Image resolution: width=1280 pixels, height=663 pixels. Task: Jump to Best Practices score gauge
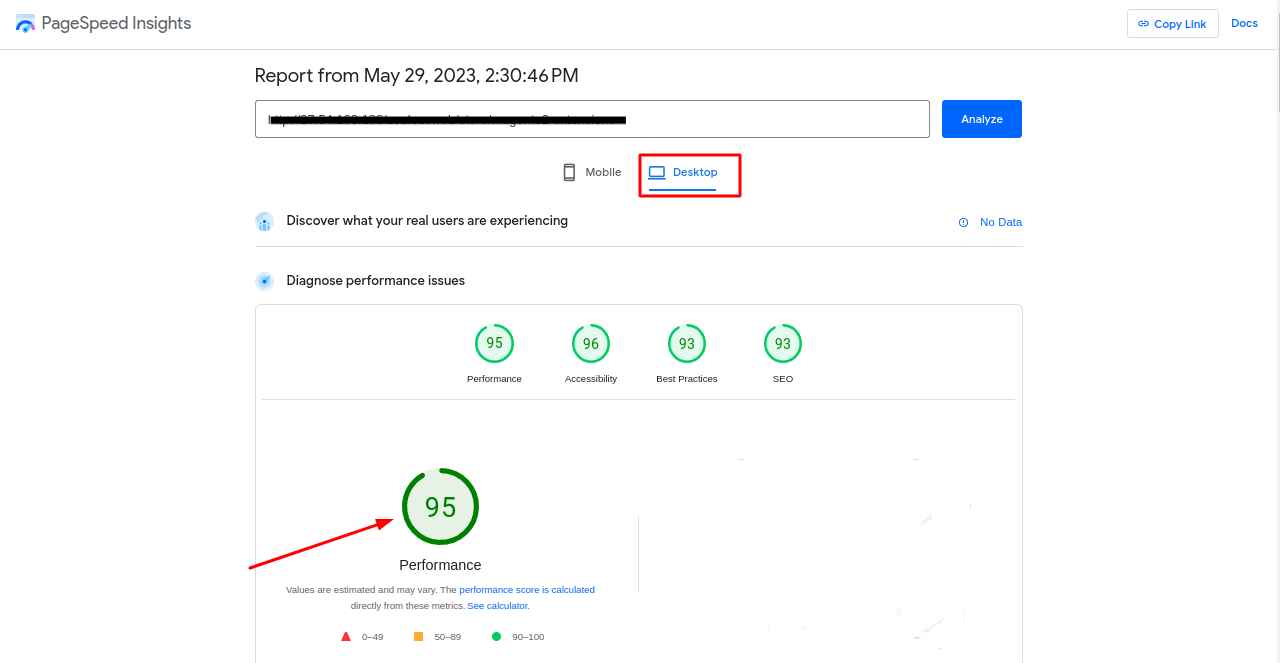687,344
